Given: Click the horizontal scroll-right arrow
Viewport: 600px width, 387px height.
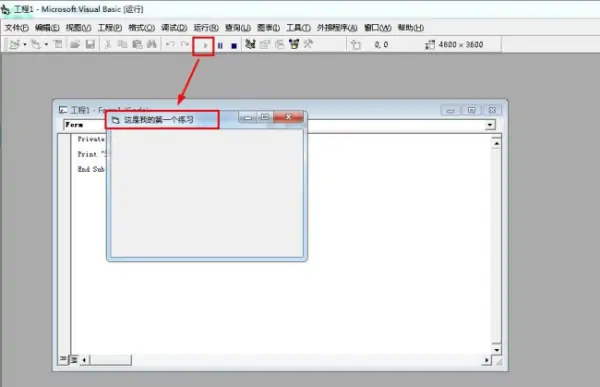Looking at the screenshot, I should tap(486, 360).
